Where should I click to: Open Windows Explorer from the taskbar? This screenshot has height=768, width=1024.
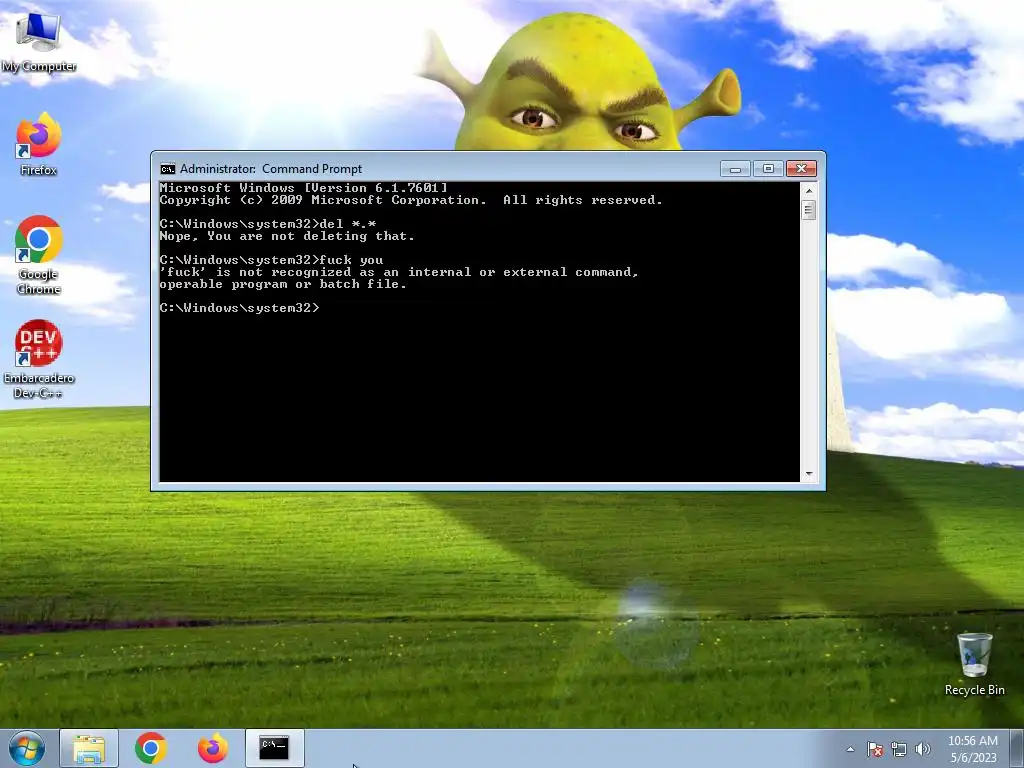point(89,748)
